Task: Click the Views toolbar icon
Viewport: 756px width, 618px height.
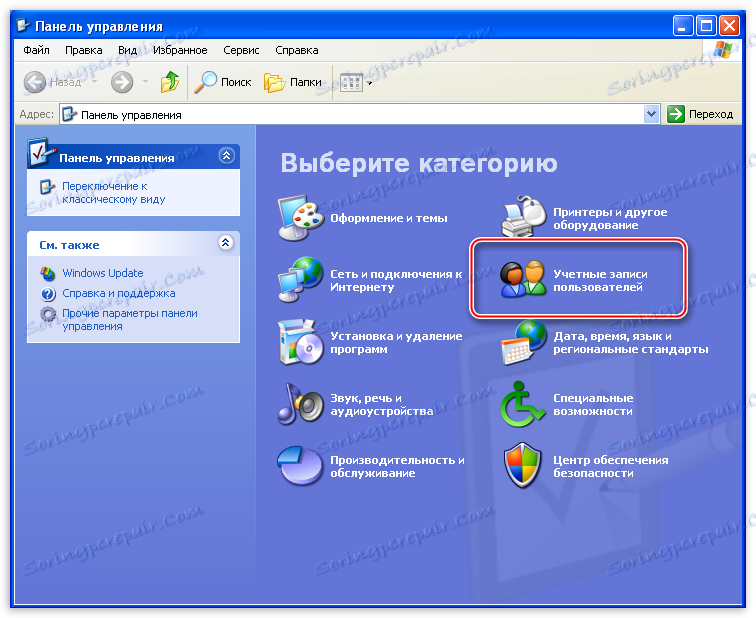Action: click(x=351, y=82)
